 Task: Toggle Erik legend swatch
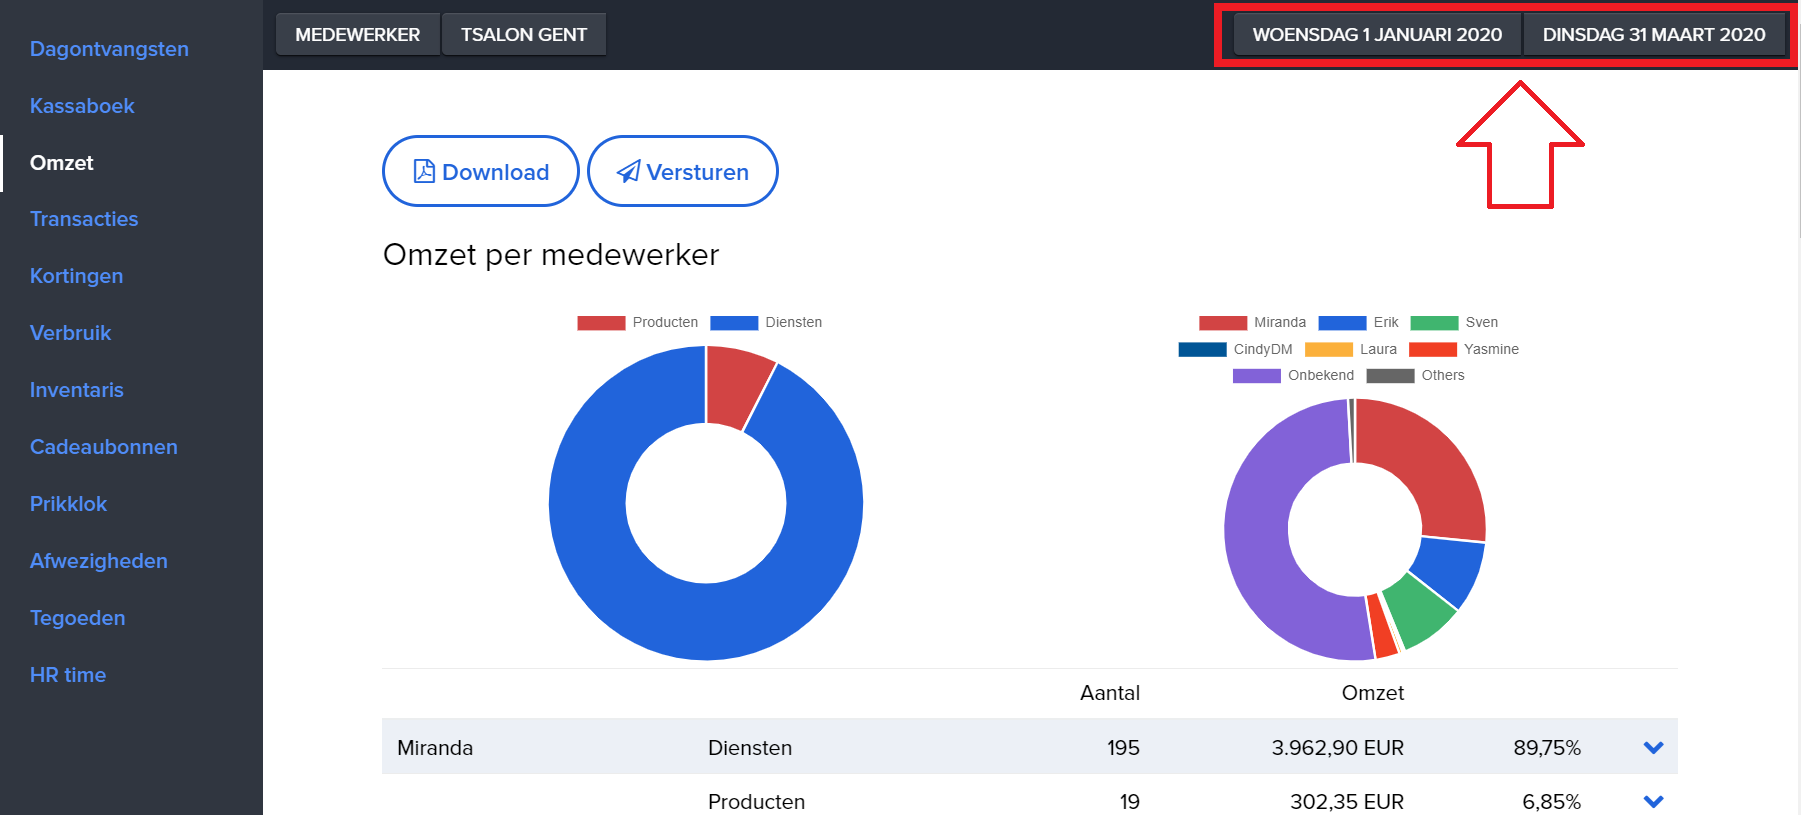pos(1342,322)
